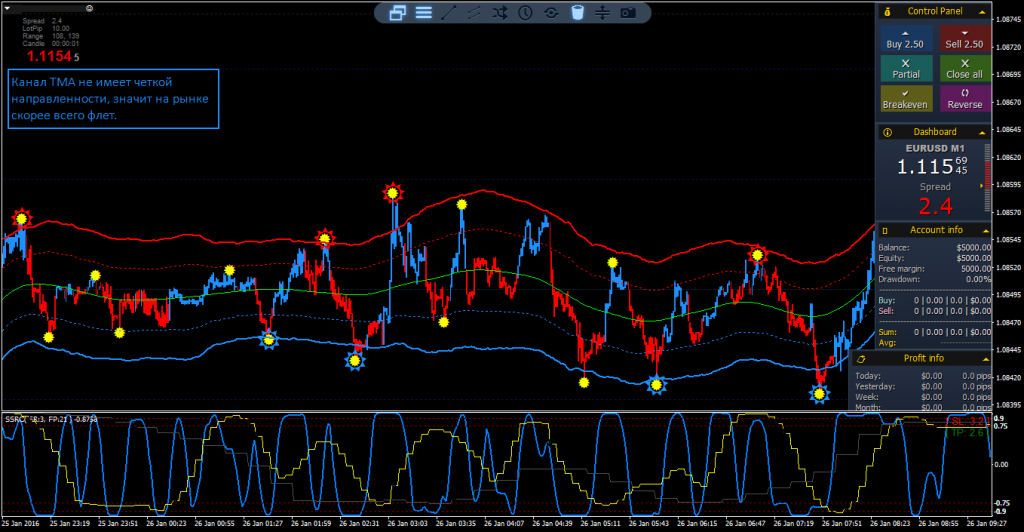Click the Russian TMA channel note box
Screen dimensions: 1024x532
coord(112,98)
